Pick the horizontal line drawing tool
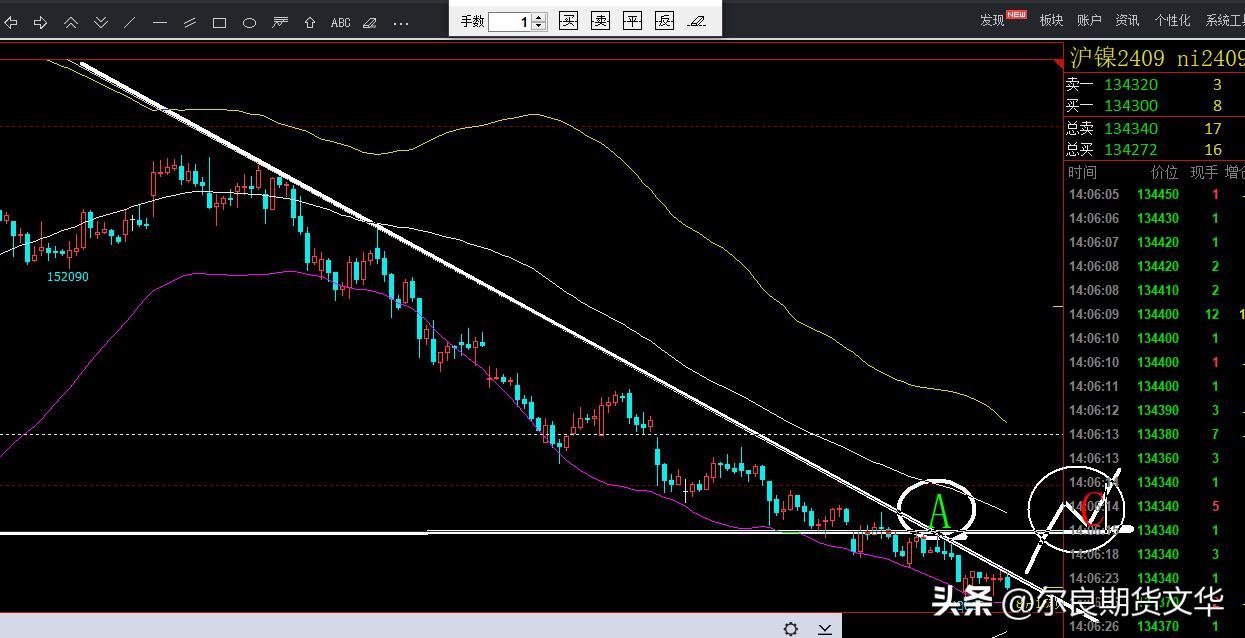 (160, 22)
